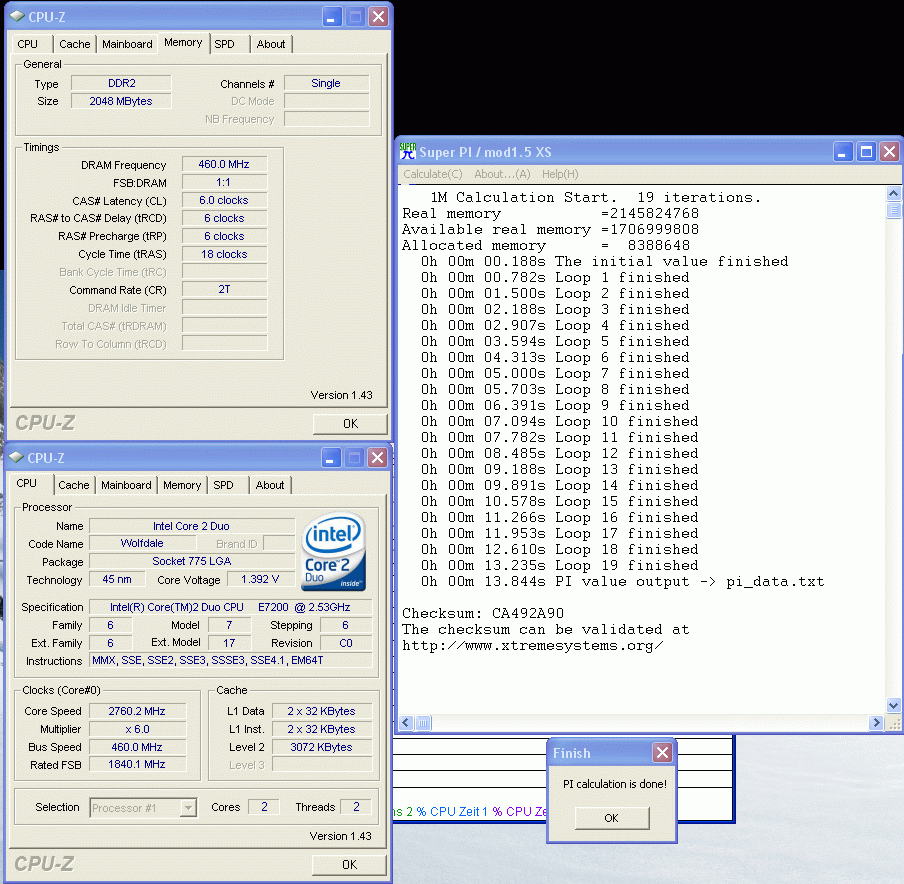Open the Cache tab in the bottom CPU-Z window
This screenshot has height=884, width=904.
click(74, 486)
